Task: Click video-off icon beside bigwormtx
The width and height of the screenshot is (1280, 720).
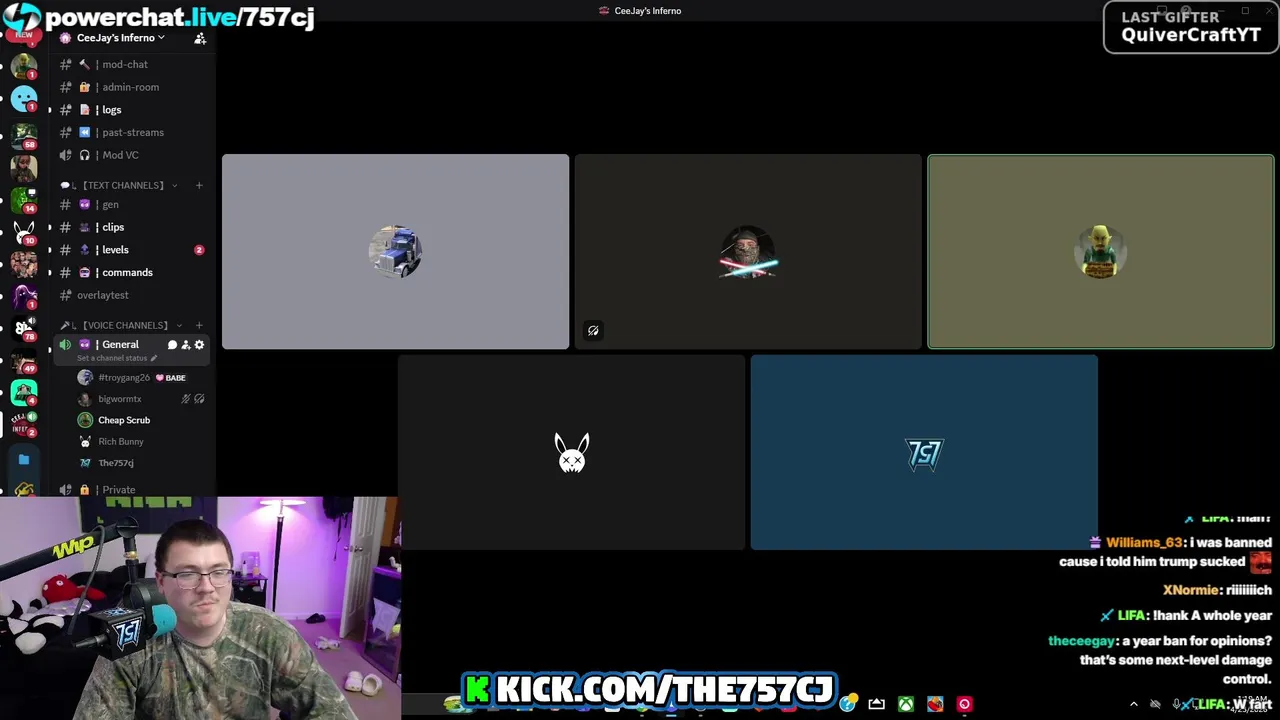Action: (x=199, y=399)
